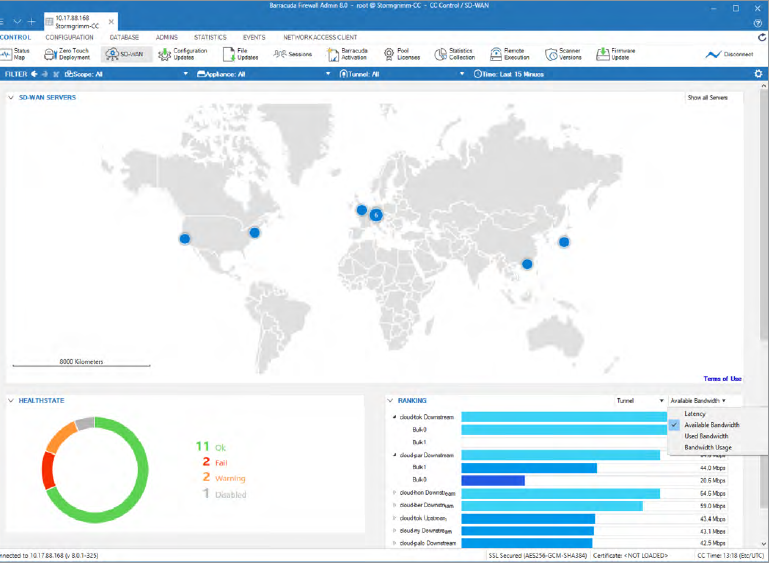Expand cloud-tok Upstream tree row
The height and width of the screenshot is (563, 770).
click(394, 518)
